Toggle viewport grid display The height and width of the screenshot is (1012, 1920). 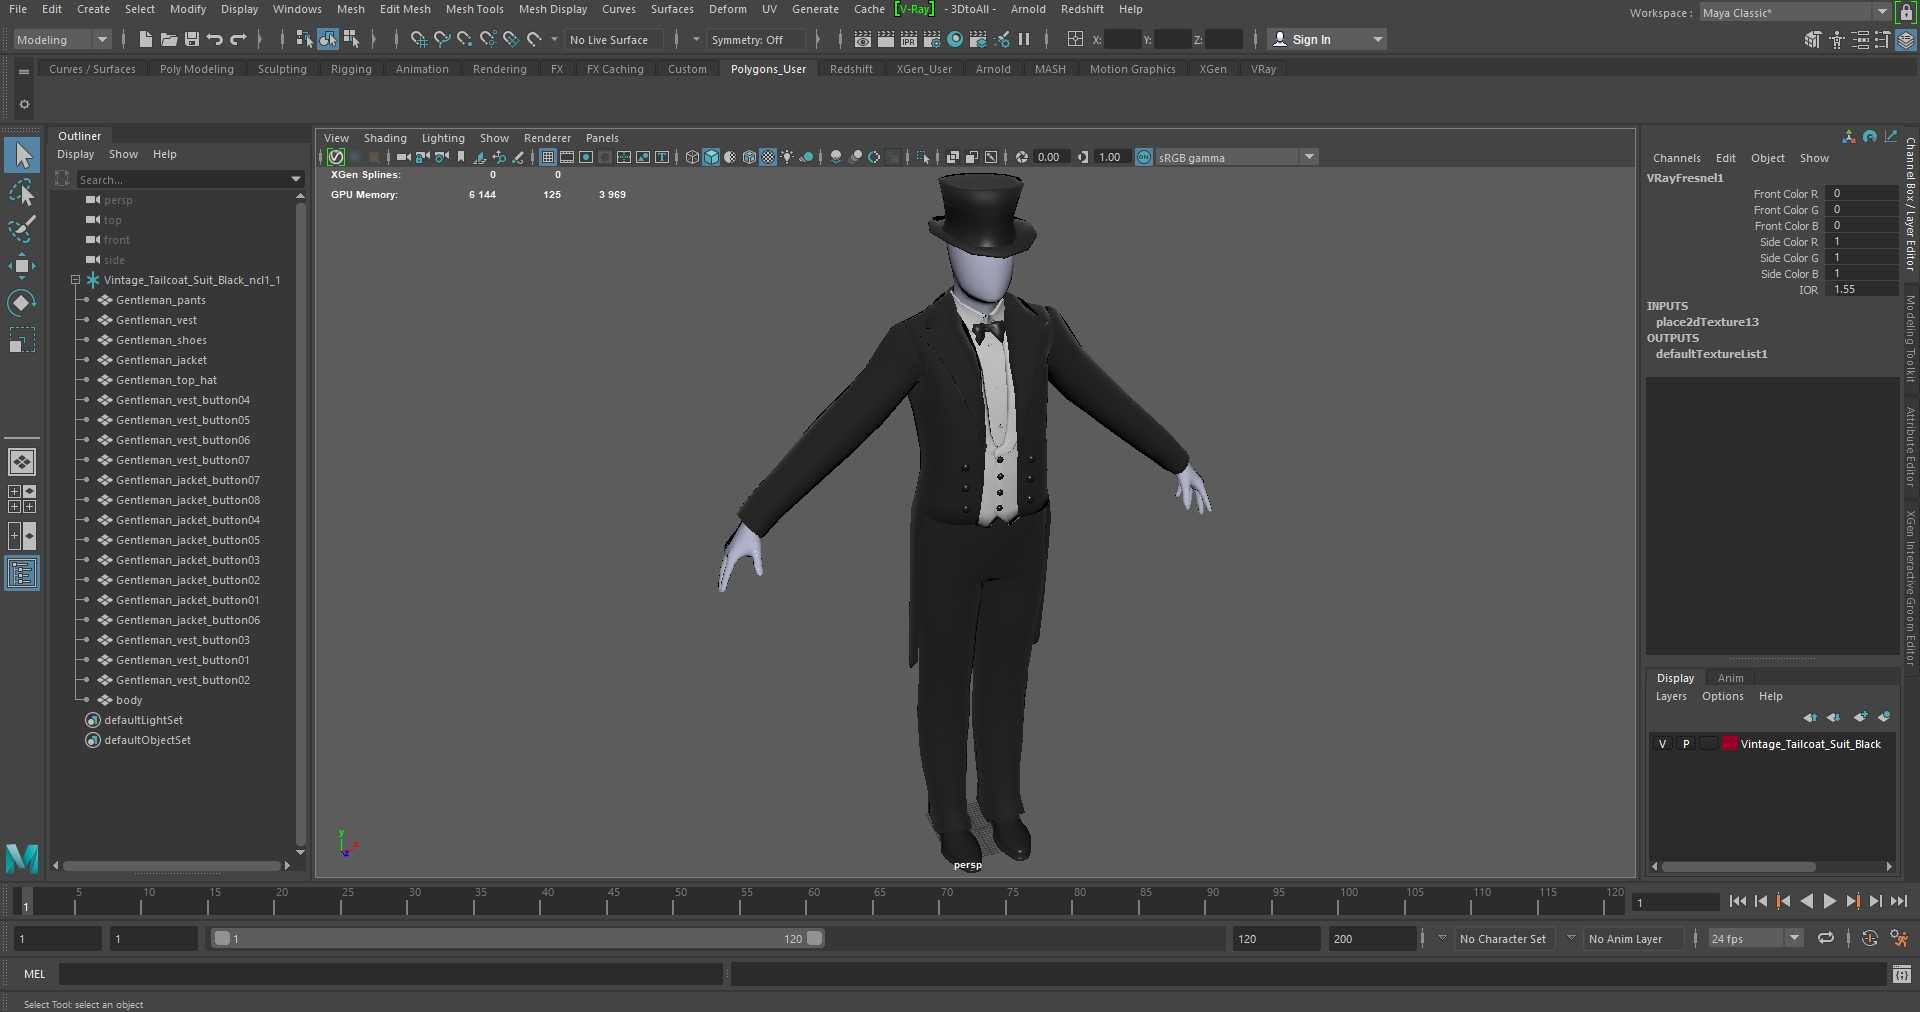pyautogui.click(x=548, y=157)
